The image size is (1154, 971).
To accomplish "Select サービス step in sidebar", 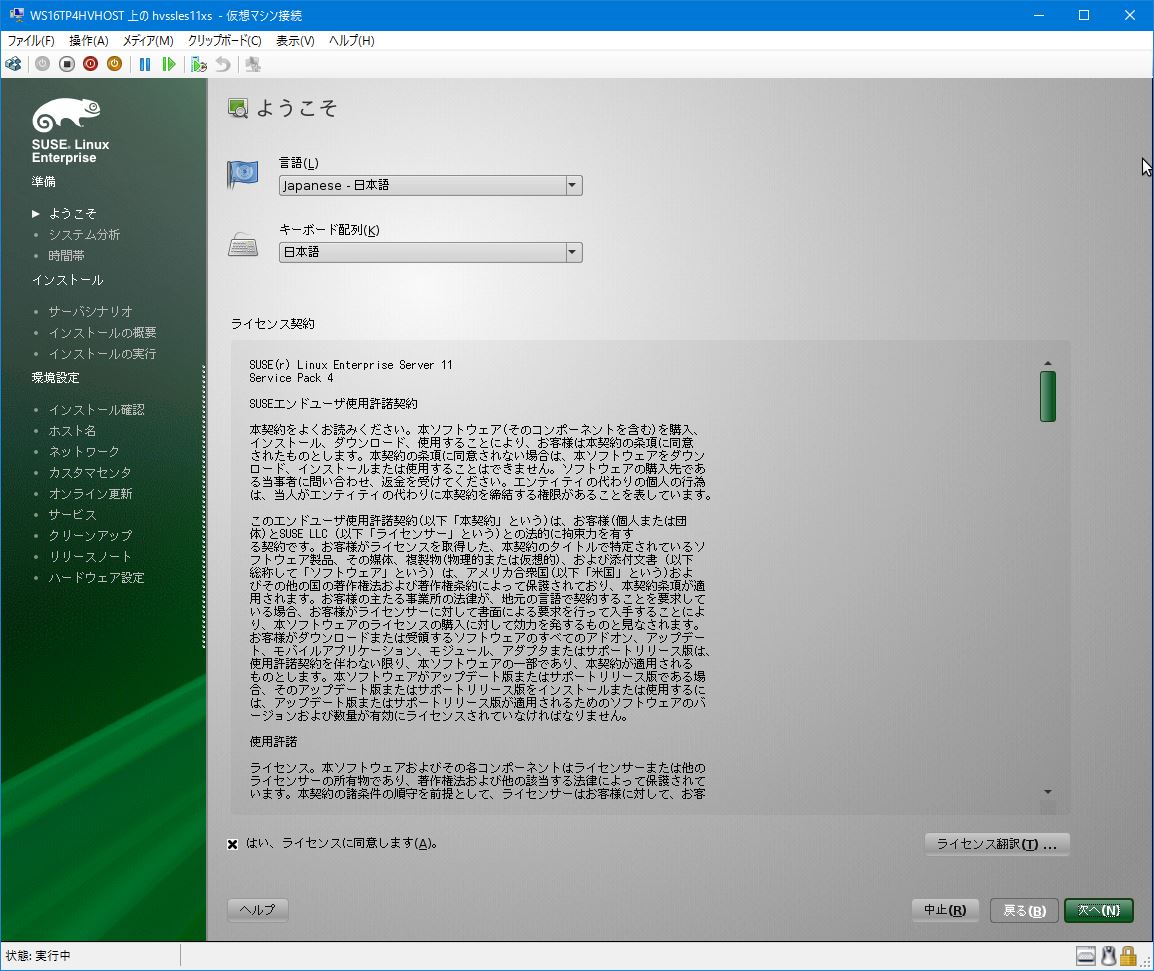I will coord(72,515).
